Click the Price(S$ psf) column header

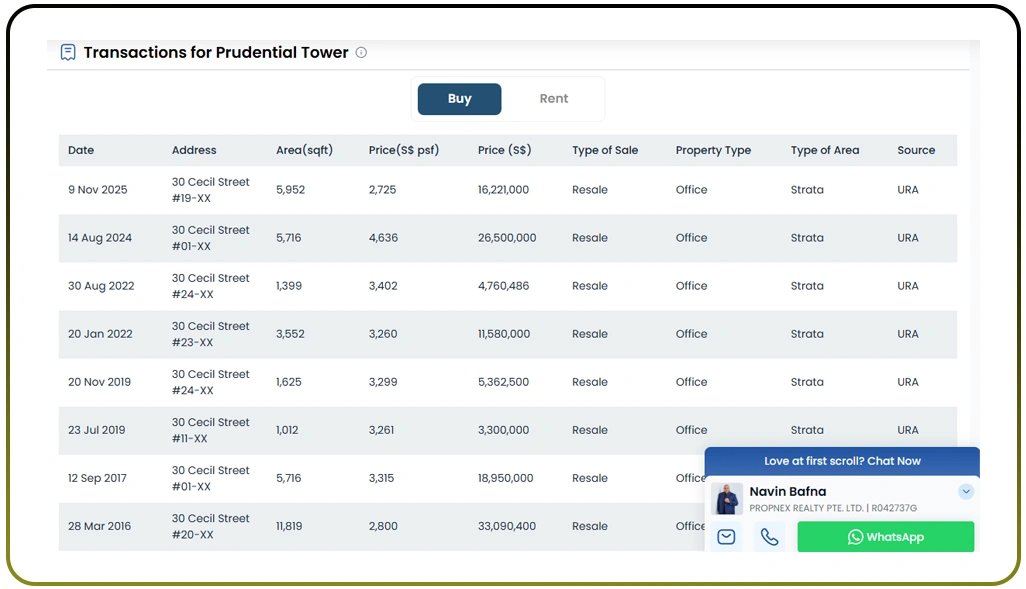point(403,150)
